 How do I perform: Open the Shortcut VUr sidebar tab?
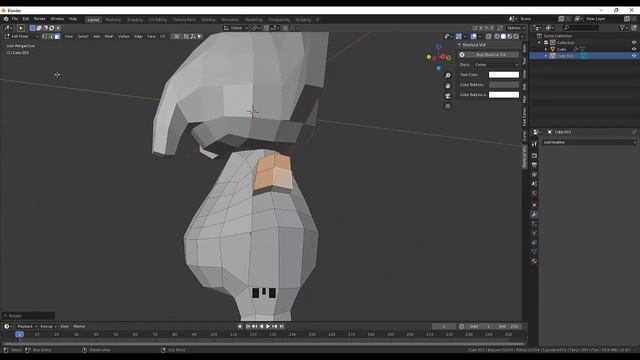click(x=524, y=157)
